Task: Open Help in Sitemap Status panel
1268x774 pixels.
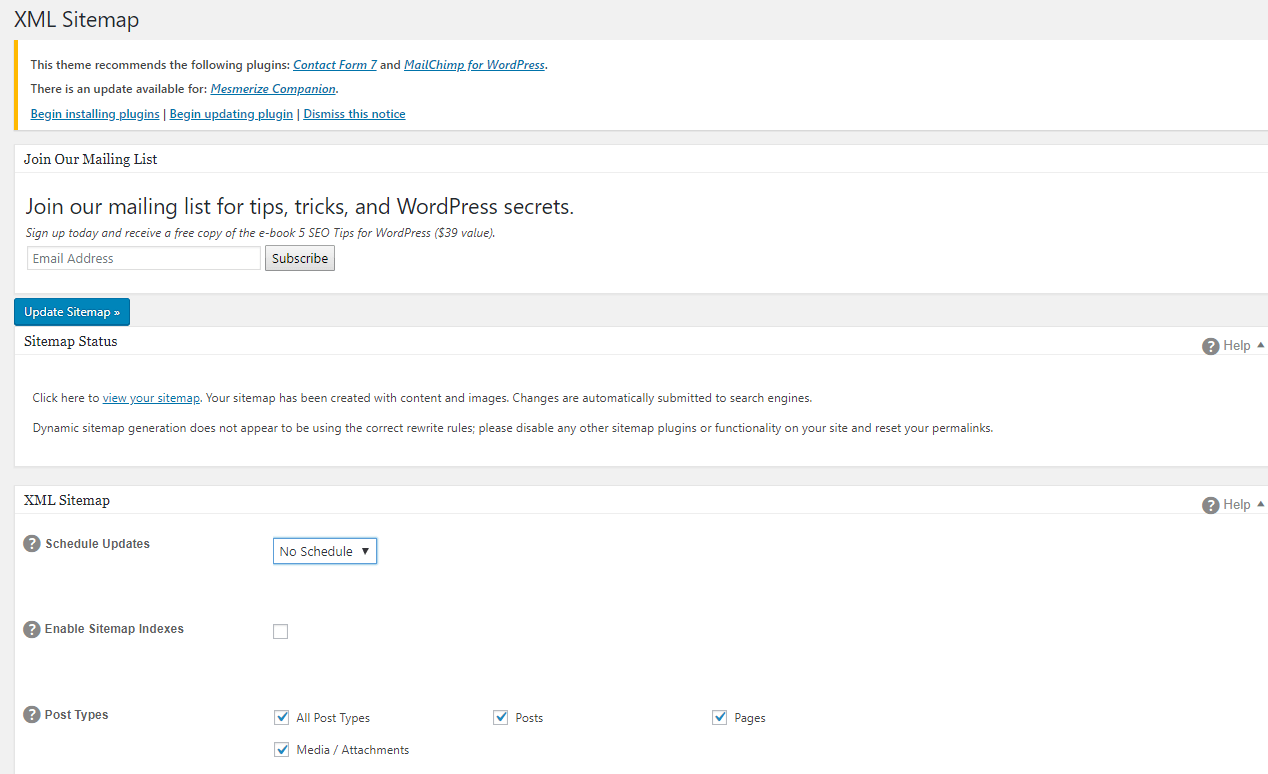Action: 1227,346
